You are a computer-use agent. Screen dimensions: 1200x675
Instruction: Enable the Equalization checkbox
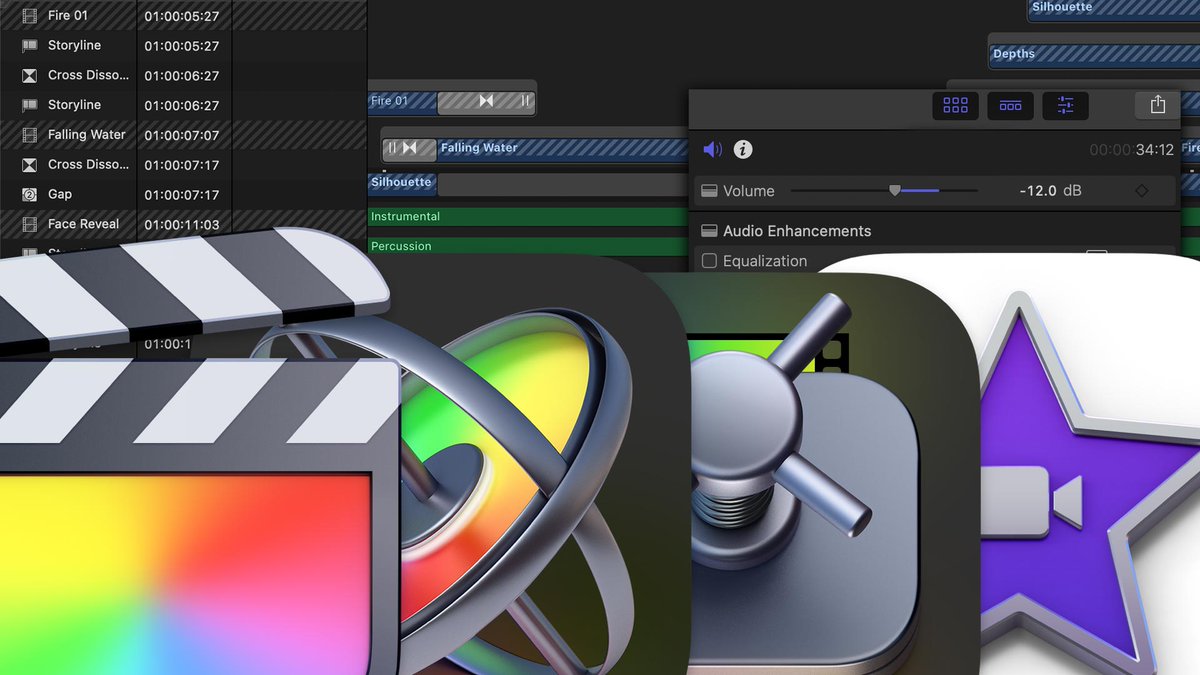click(x=709, y=261)
